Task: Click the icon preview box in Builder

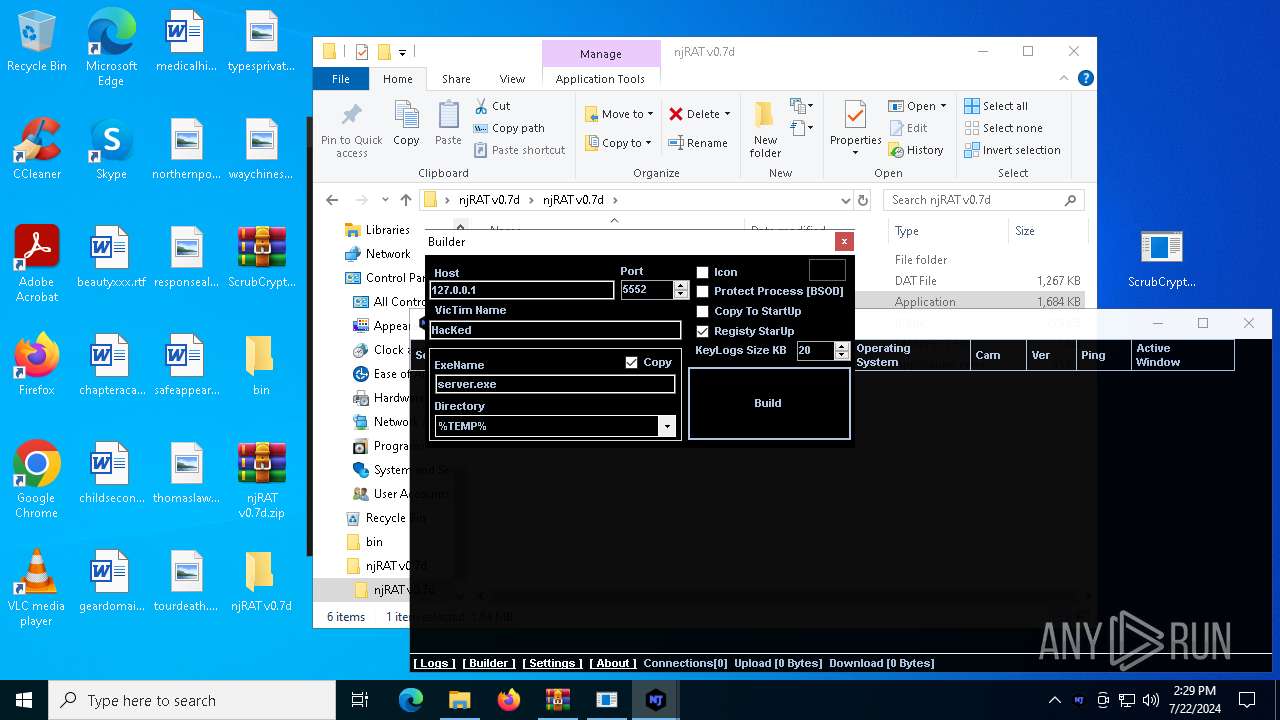Action: (827, 270)
